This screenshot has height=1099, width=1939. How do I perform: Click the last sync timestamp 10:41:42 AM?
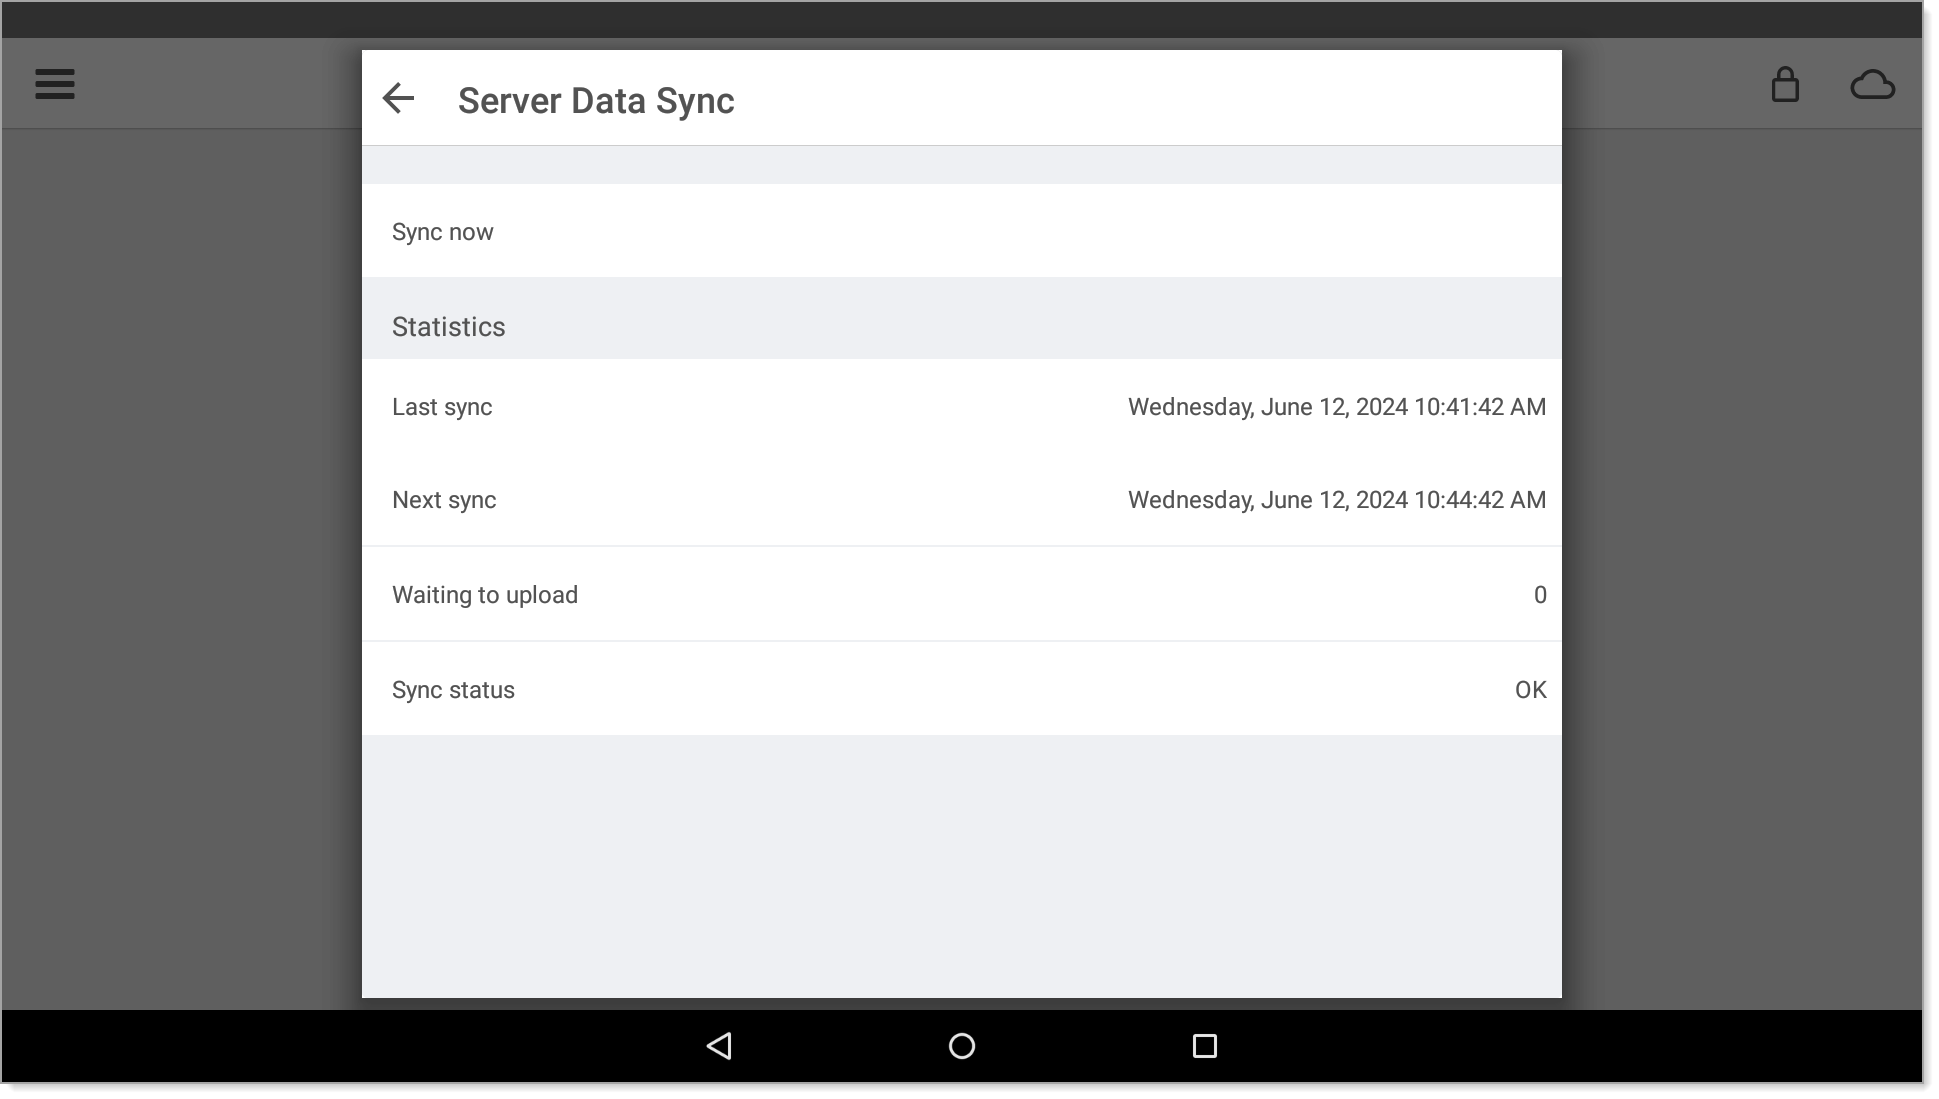[1337, 407]
